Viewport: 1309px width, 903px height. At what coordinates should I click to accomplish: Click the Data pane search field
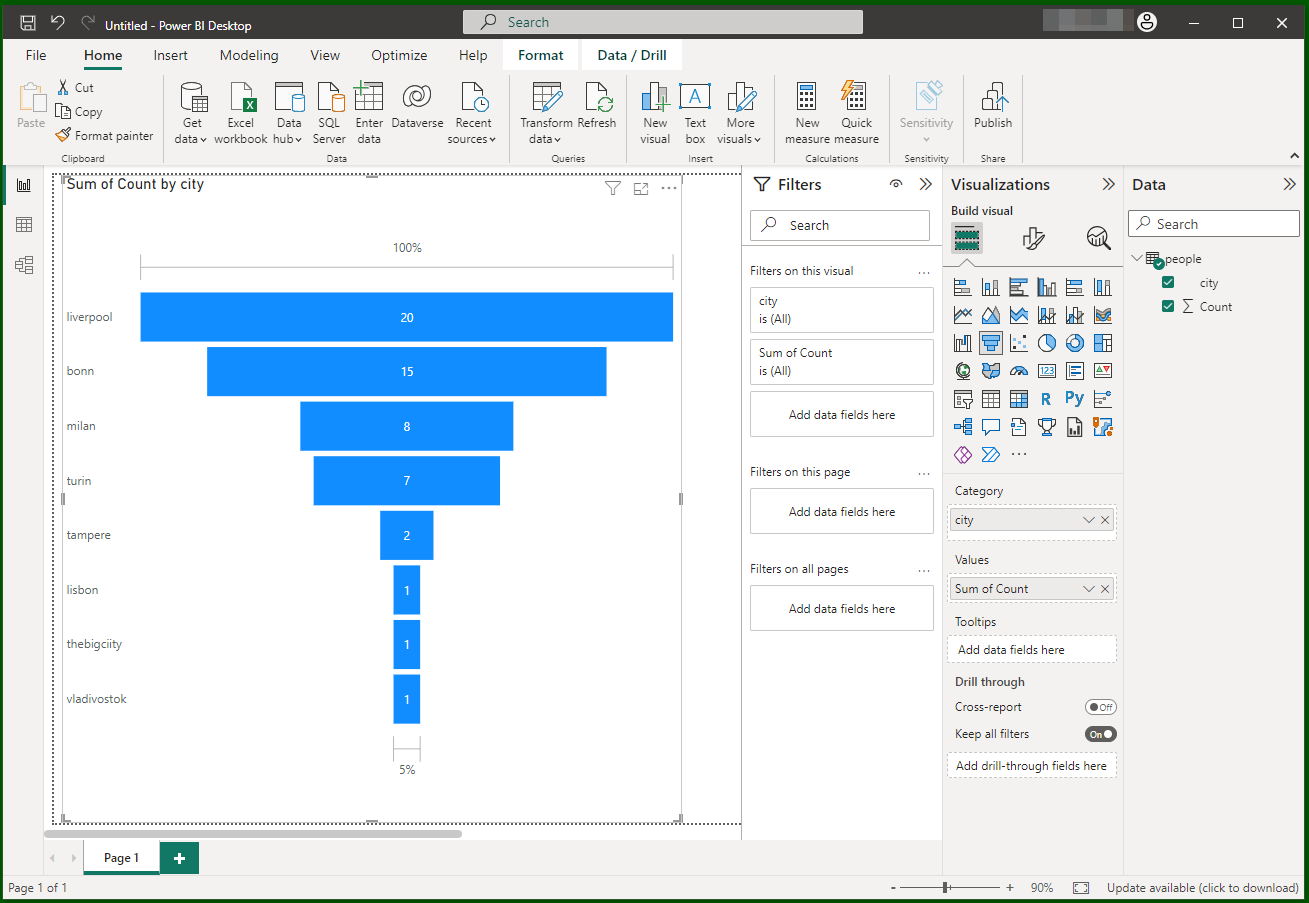(1214, 224)
